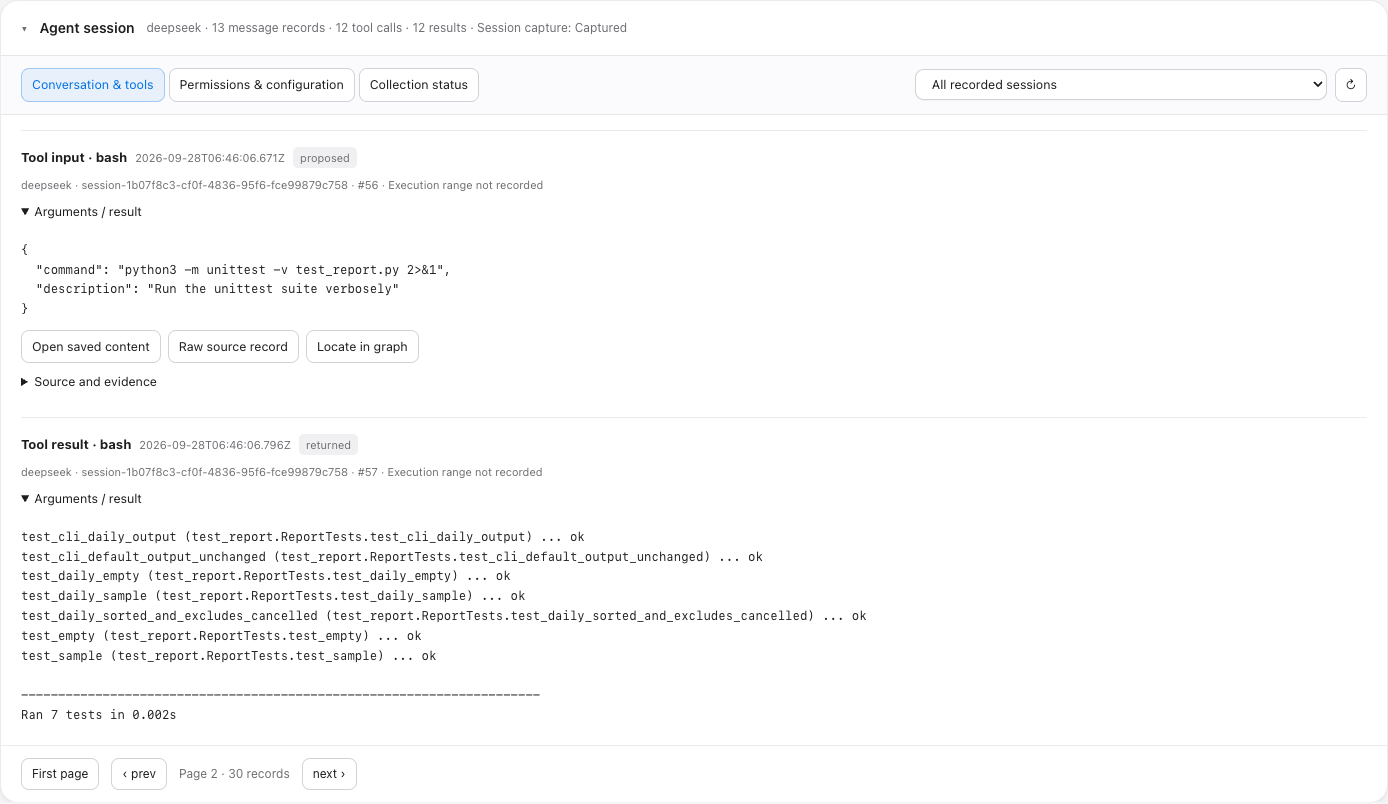Open saved content for bash input

pyautogui.click(x=91, y=347)
